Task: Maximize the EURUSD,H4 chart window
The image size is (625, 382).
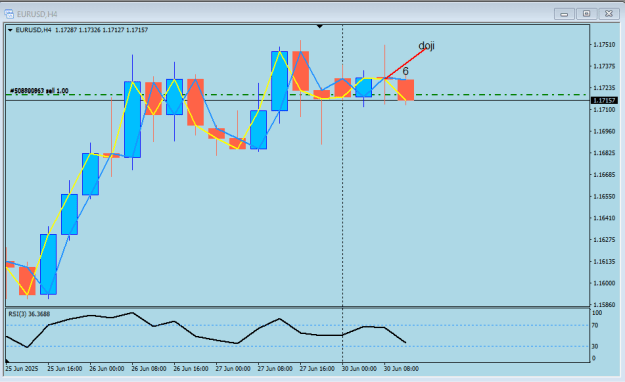Action: pyautogui.click(x=586, y=14)
